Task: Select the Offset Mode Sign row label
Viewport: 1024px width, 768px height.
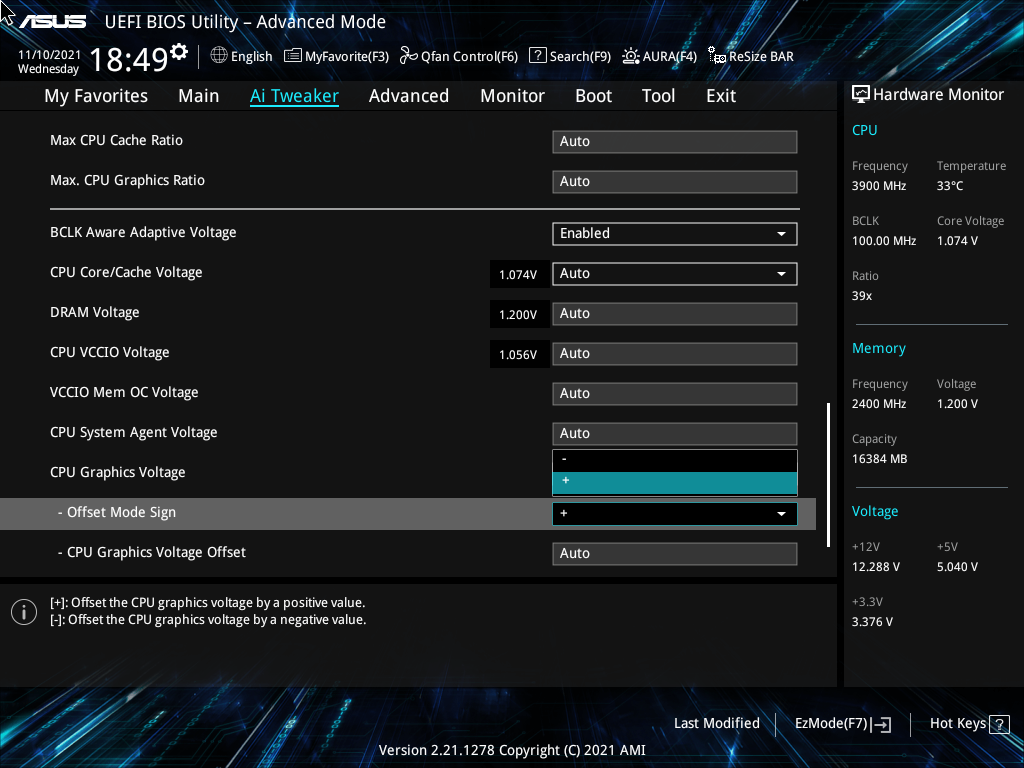Action: [116, 513]
